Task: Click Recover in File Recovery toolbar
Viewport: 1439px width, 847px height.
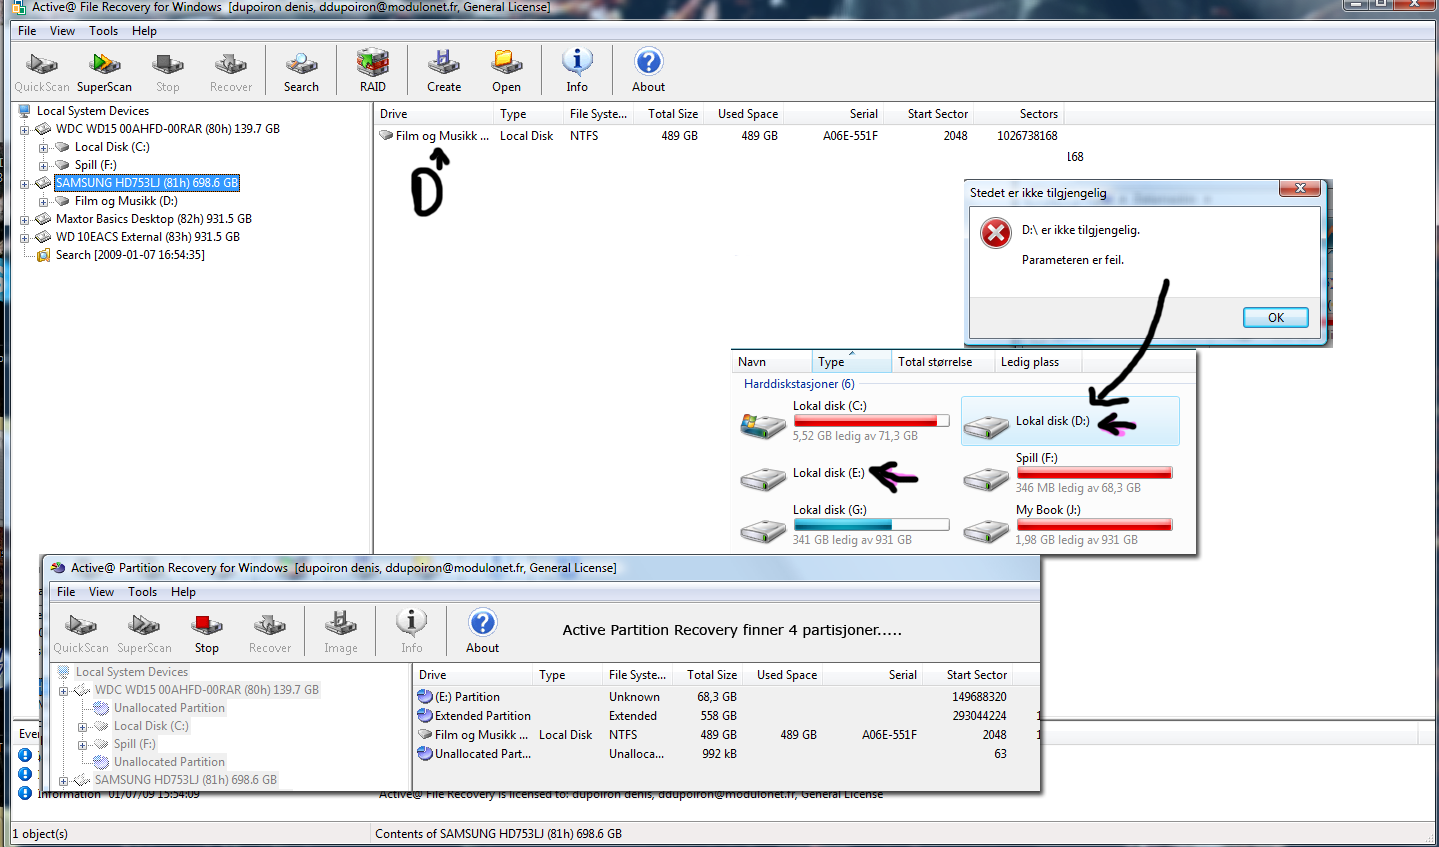Action: point(231,72)
